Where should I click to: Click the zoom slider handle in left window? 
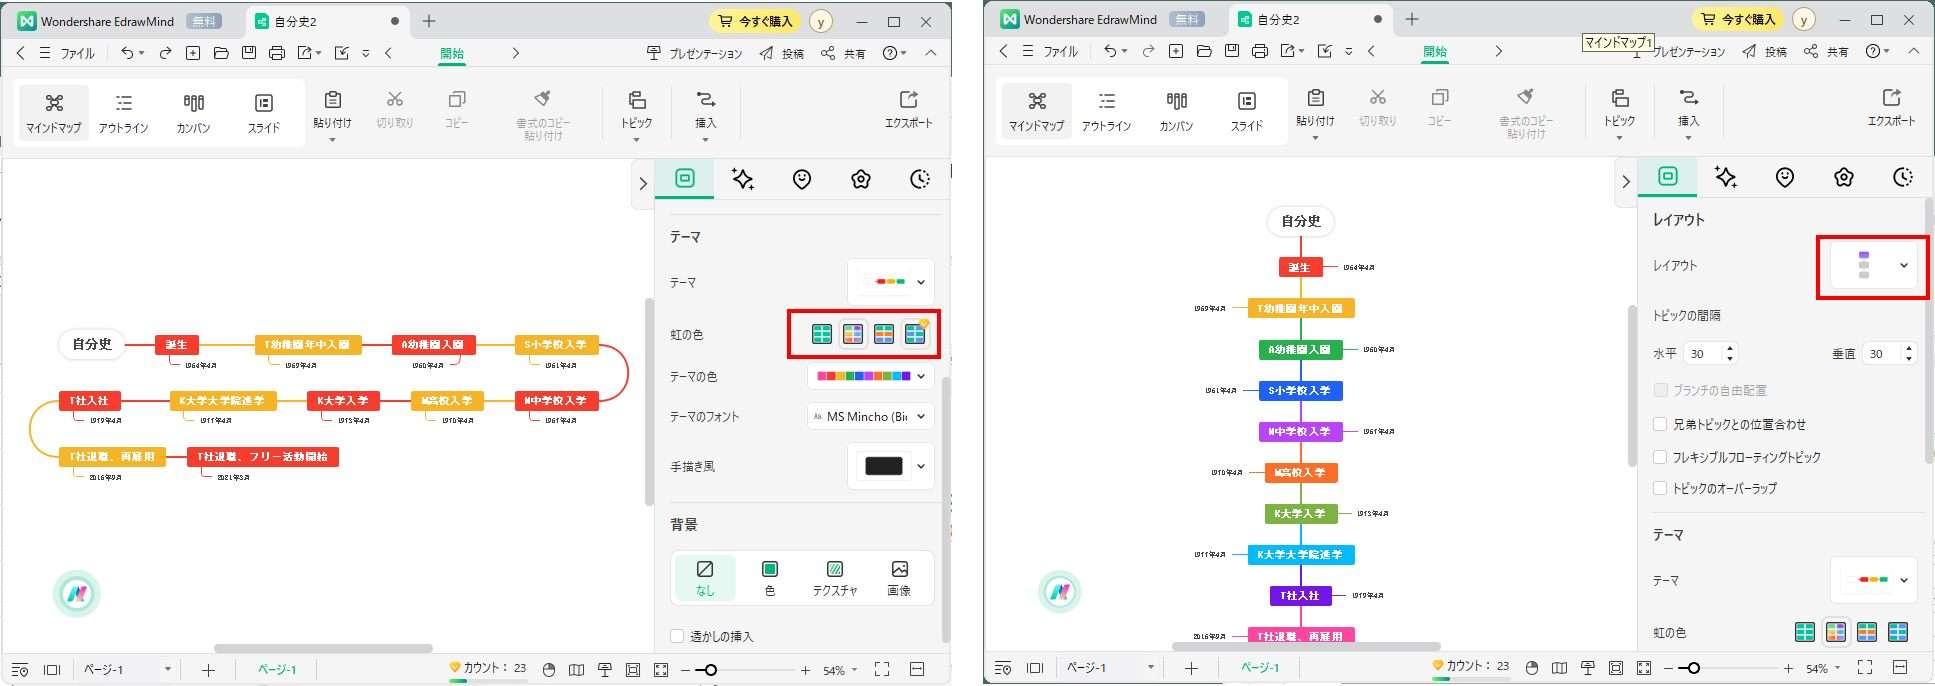[x=710, y=670]
